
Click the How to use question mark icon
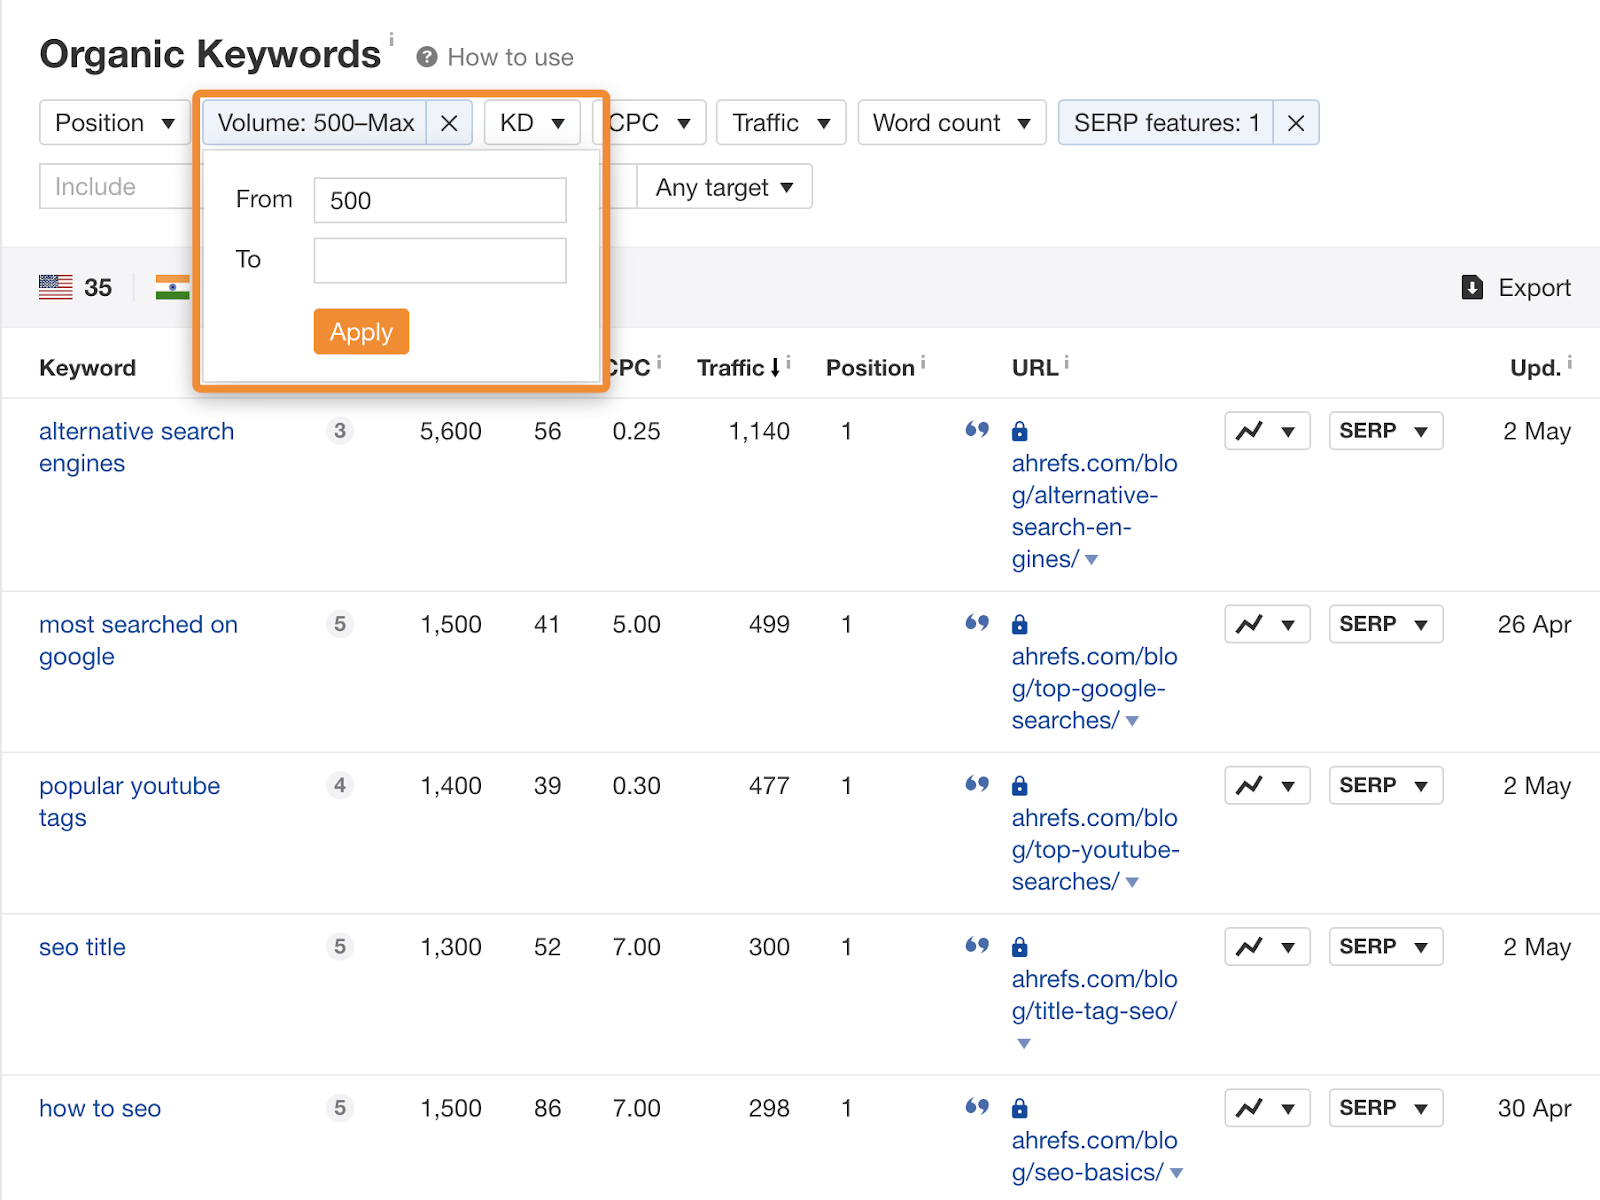pos(427,57)
